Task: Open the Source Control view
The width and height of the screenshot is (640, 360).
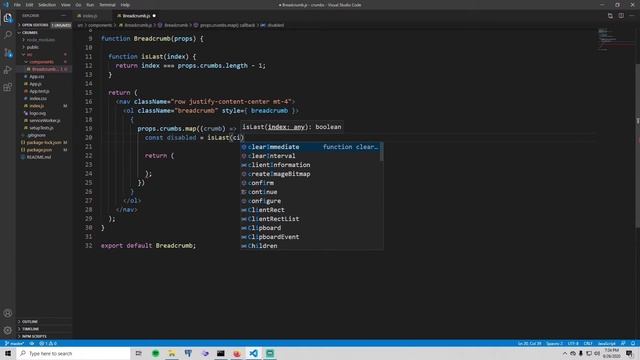Action: pos(8,53)
